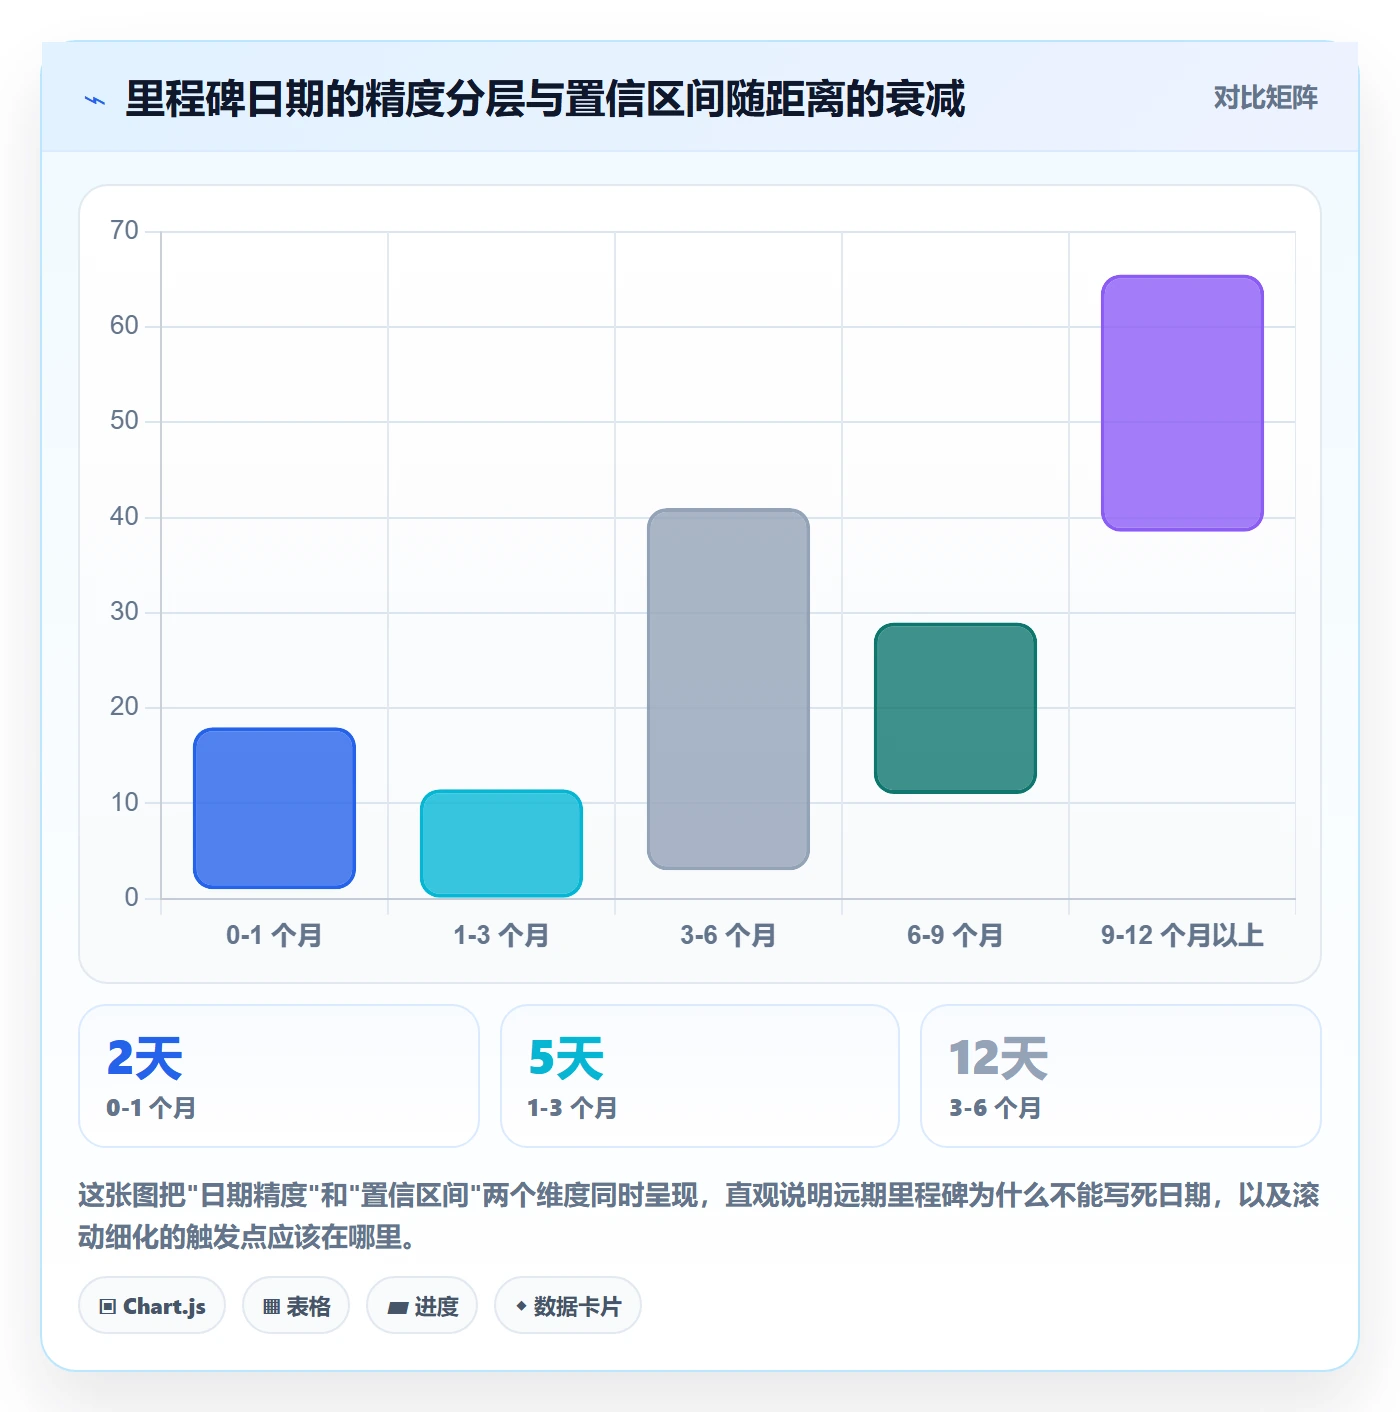This screenshot has height=1412, width=1400.
Task: Click the y-axis value 50
Action: pyautogui.click(x=124, y=421)
